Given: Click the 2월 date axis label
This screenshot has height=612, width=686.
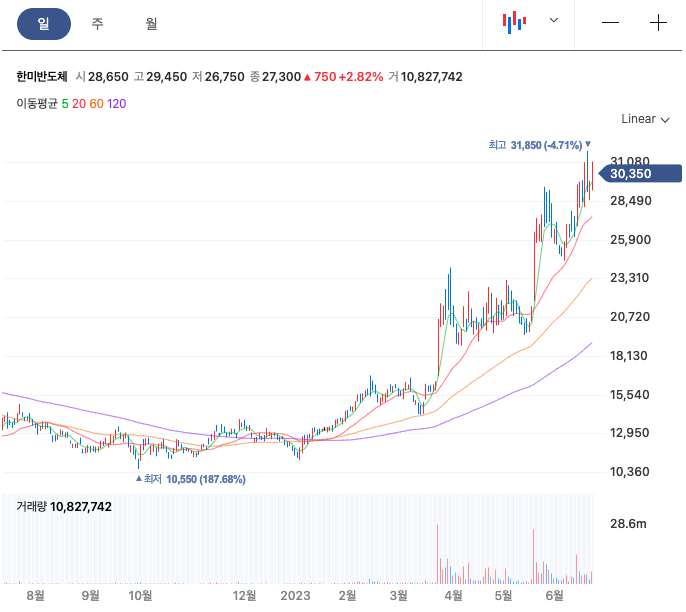Looking at the screenshot, I should click(x=347, y=595).
